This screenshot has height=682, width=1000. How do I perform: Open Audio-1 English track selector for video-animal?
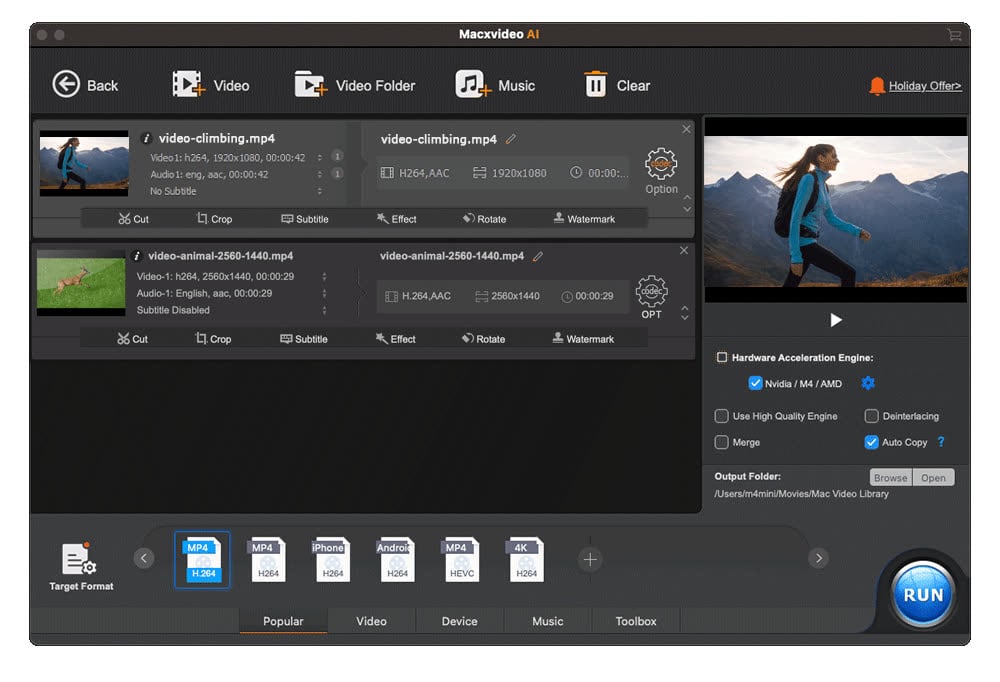pyautogui.click(x=324, y=293)
